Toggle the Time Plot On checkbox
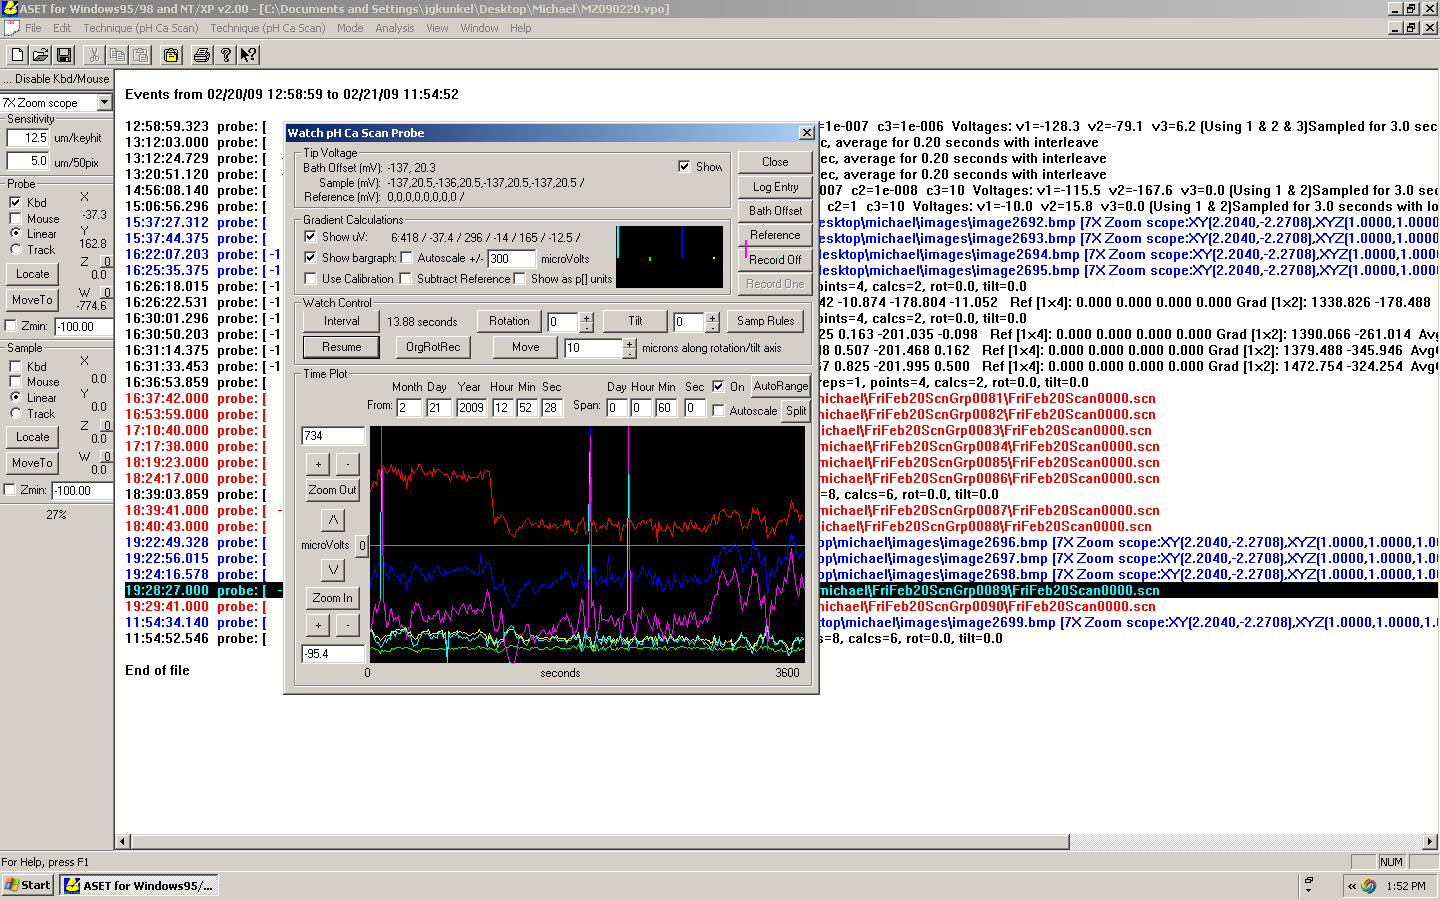Viewport: 1440px width, 900px height. click(718, 386)
